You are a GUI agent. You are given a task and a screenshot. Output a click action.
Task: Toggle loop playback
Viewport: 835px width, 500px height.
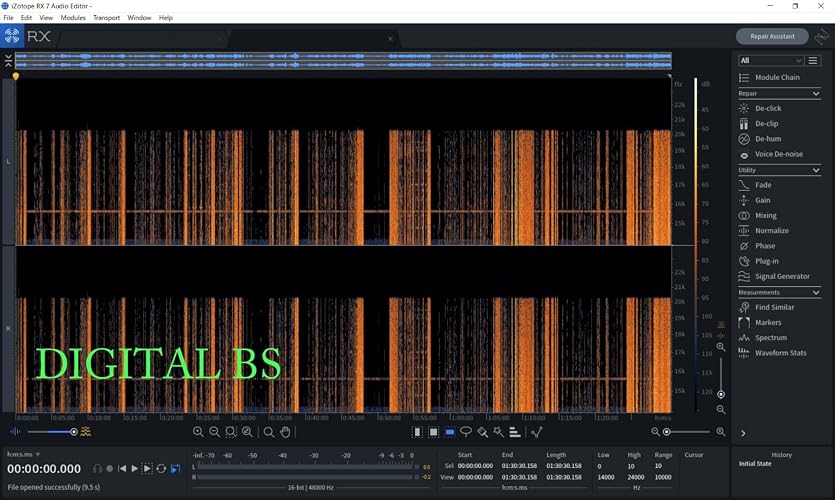click(x=161, y=469)
